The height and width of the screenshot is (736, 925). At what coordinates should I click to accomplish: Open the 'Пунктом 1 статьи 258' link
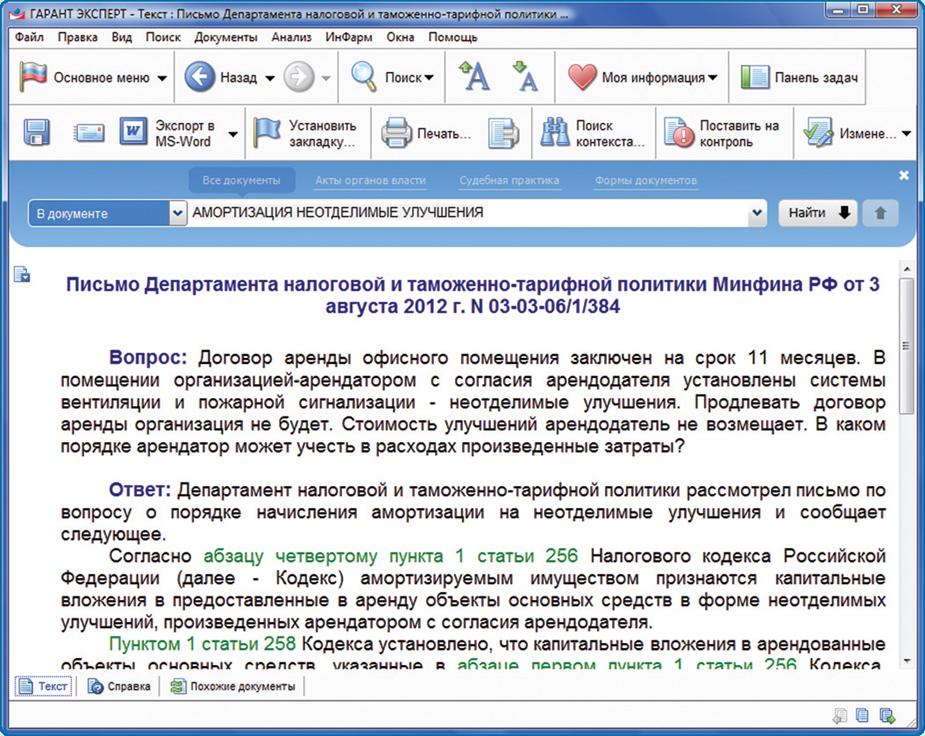pos(204,642)
